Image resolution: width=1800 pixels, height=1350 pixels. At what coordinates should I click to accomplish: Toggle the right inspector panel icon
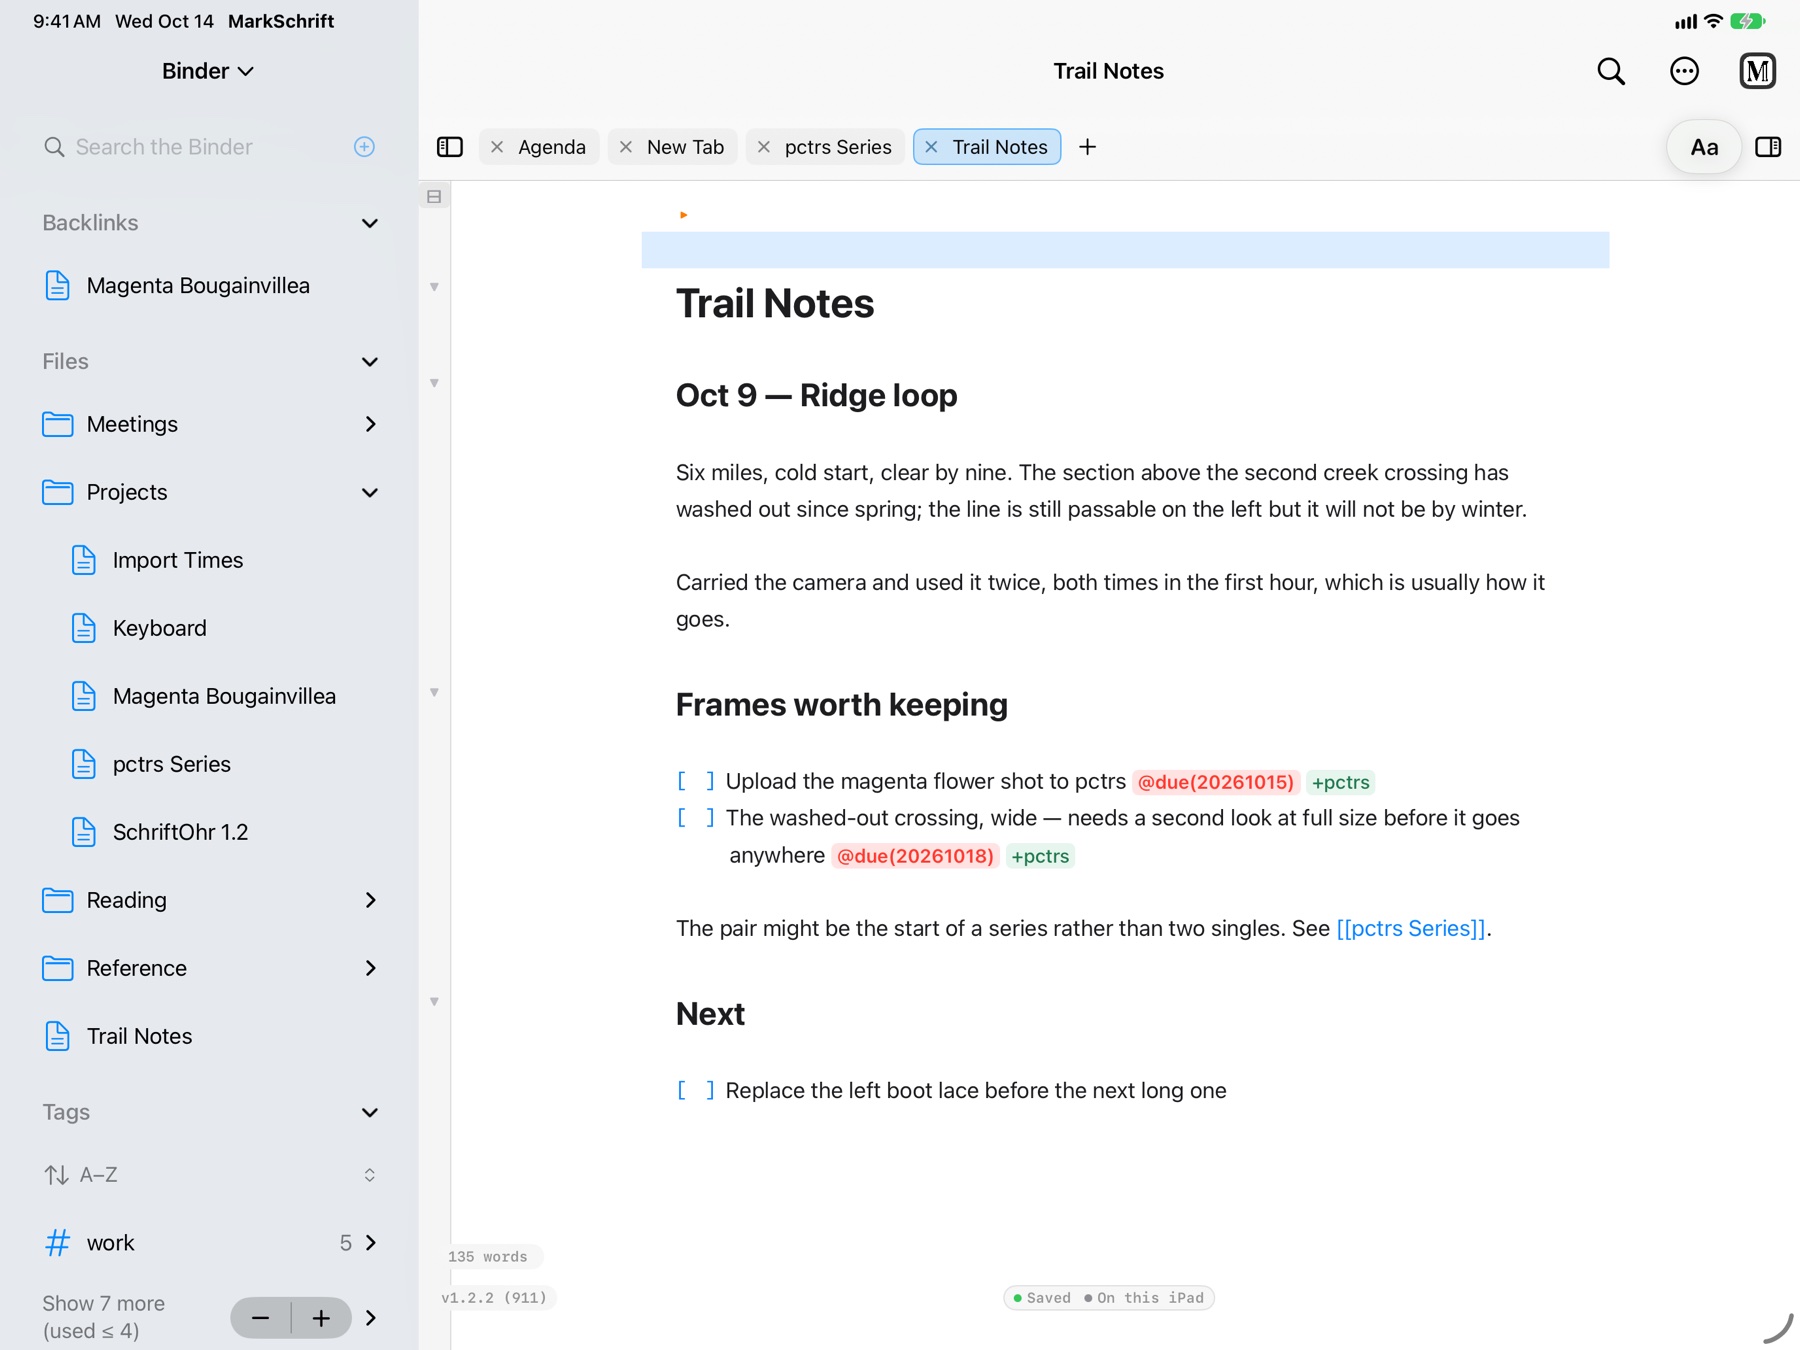[1768, 147]
